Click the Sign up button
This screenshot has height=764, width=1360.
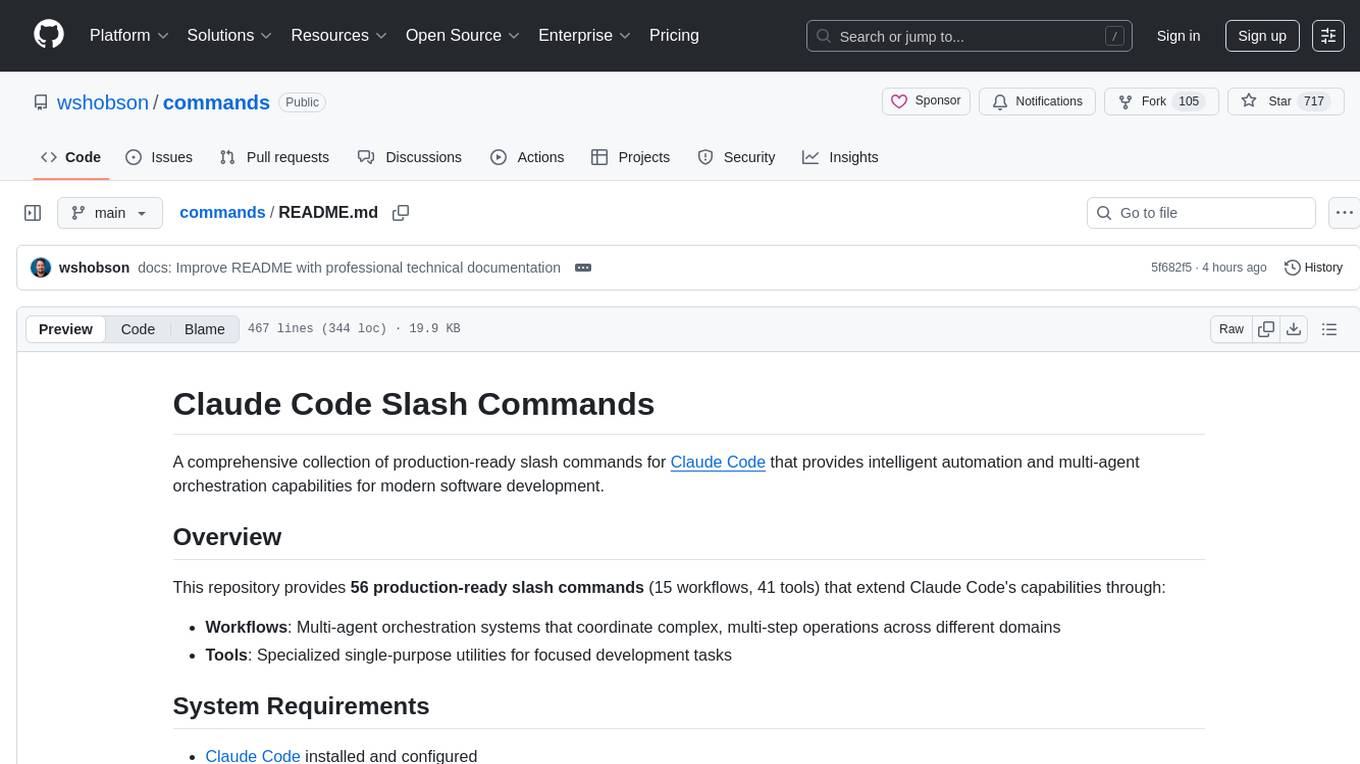[x=1262, y=36]
